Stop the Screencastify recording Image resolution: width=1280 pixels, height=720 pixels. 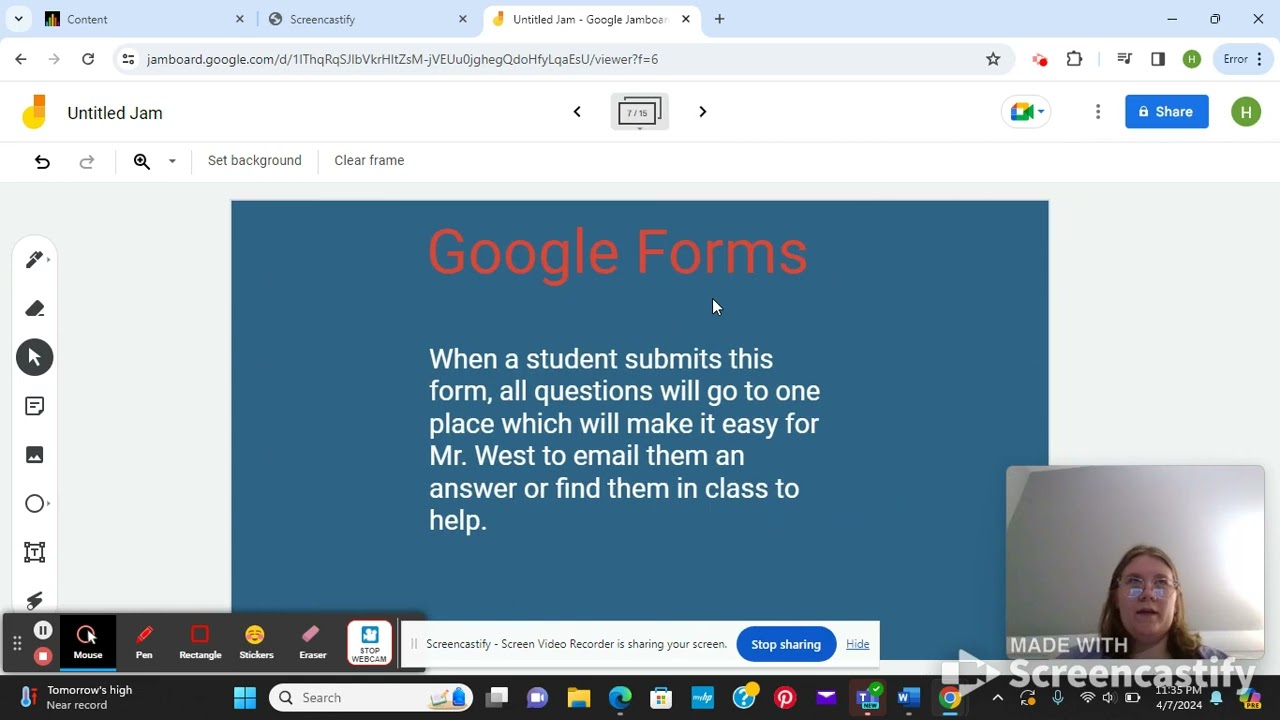pyautogui.click(x=43, y=656)
